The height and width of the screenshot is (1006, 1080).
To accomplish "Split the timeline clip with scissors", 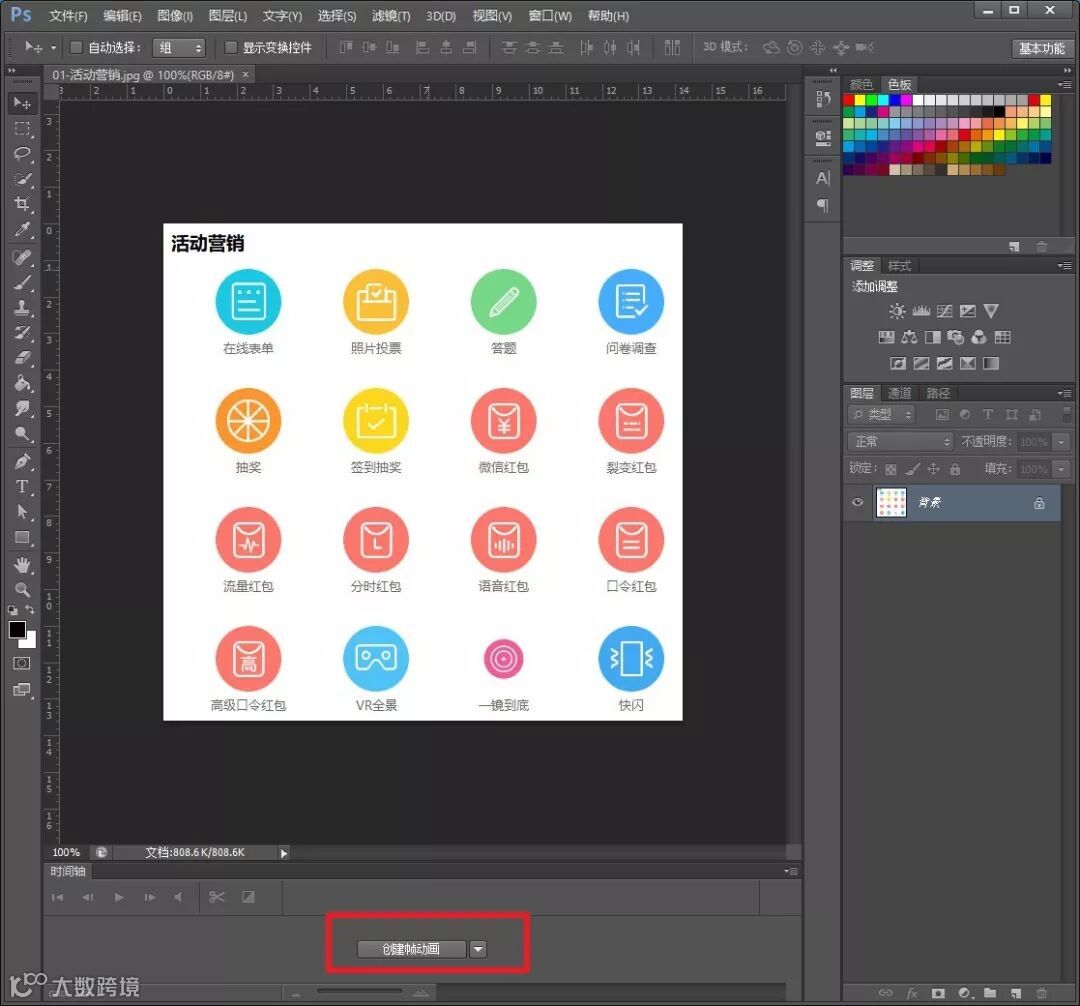I will click(217, 897).
